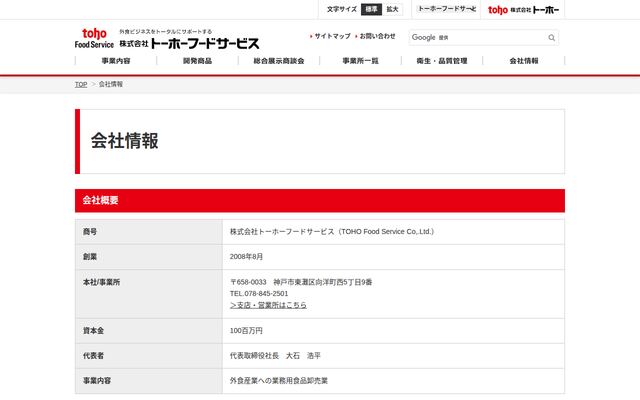This screenshot has height=400, width=640.
Task: Click the 文字サイズ label
Action: tap(342, 9)
